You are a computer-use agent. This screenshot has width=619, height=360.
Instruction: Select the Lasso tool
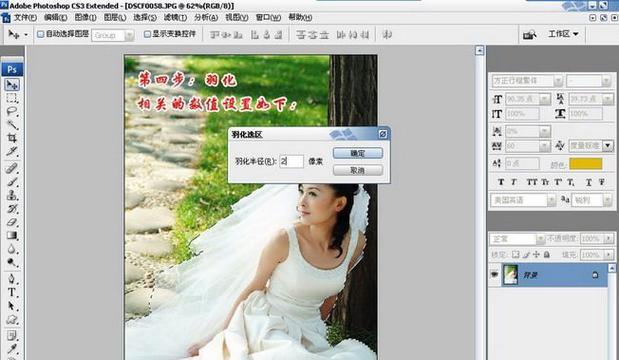[12, 111]
